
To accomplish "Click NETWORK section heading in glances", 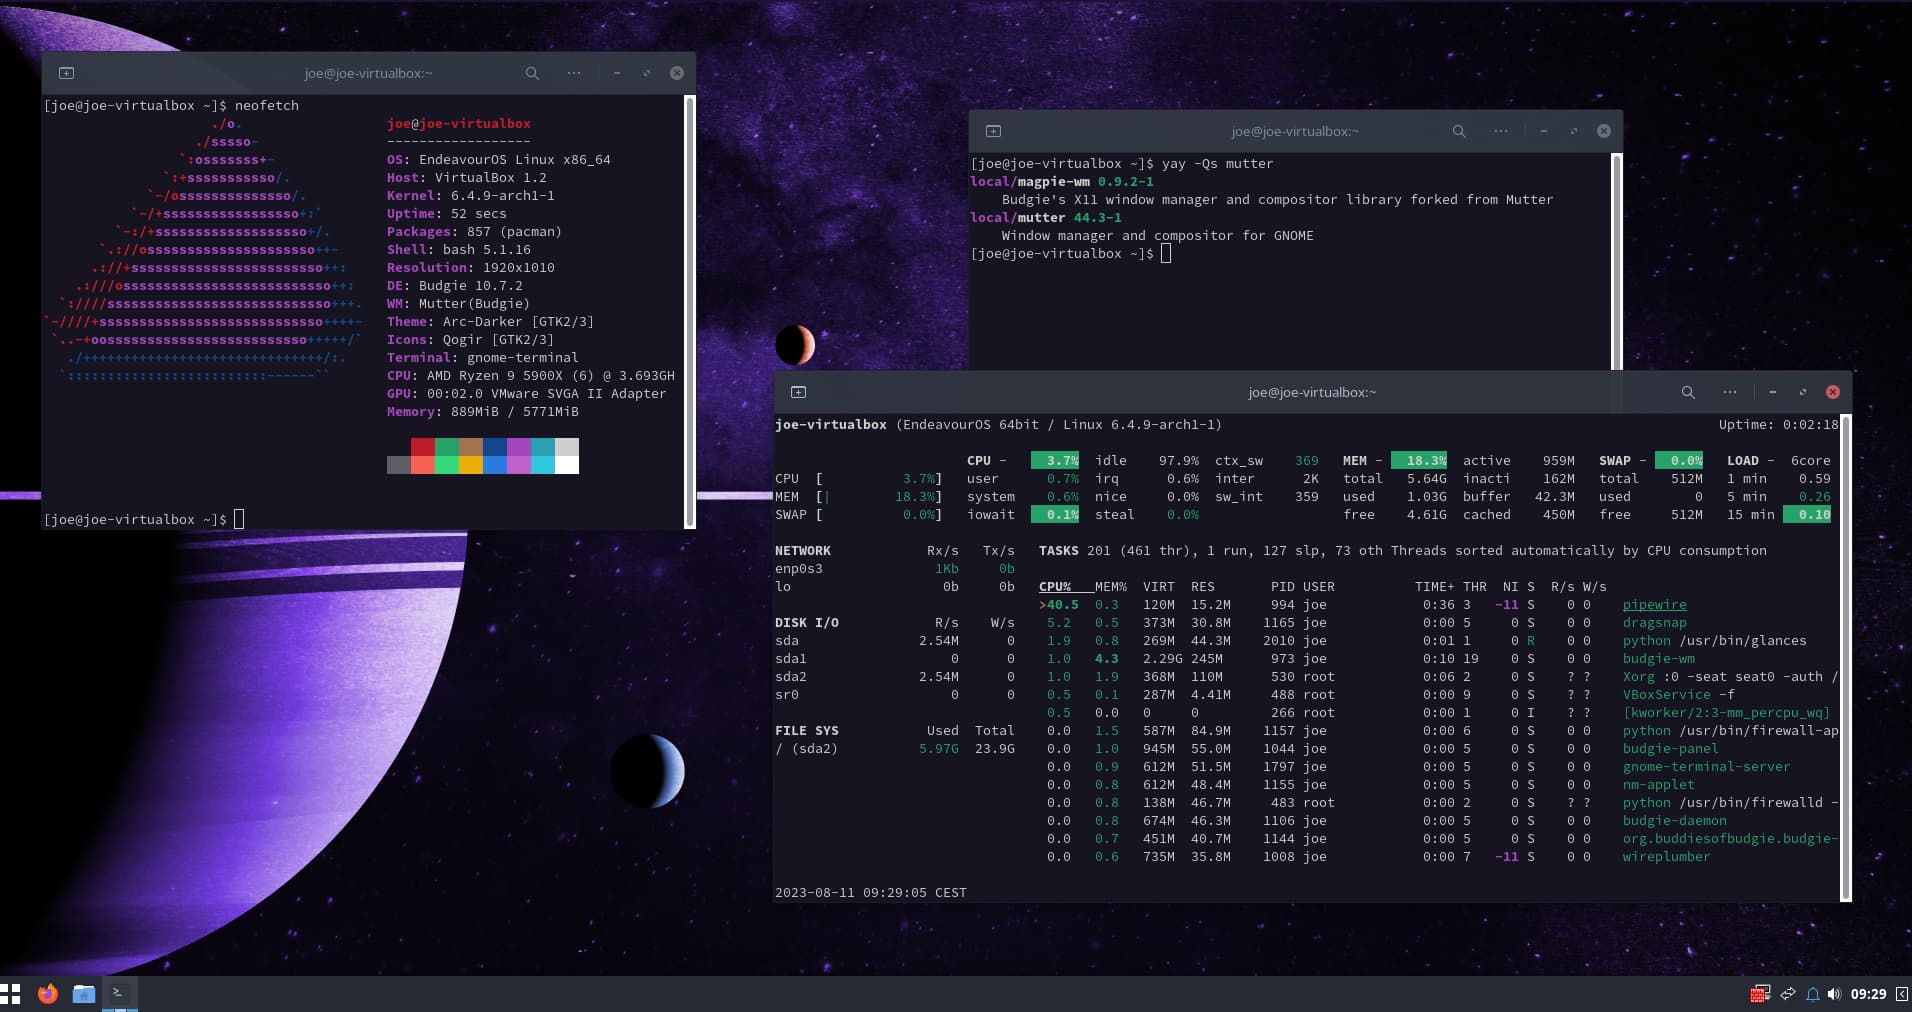I will (x=803, y=551).
